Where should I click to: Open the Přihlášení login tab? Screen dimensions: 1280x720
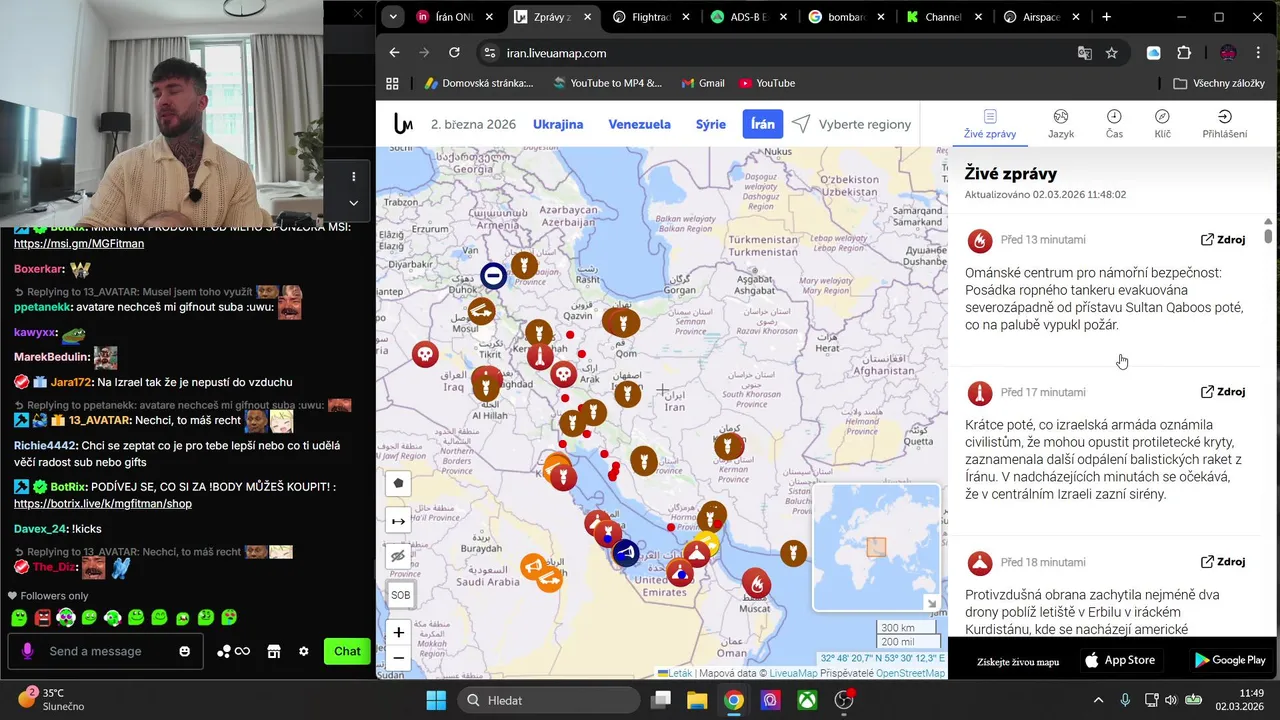coord(1224,124)
